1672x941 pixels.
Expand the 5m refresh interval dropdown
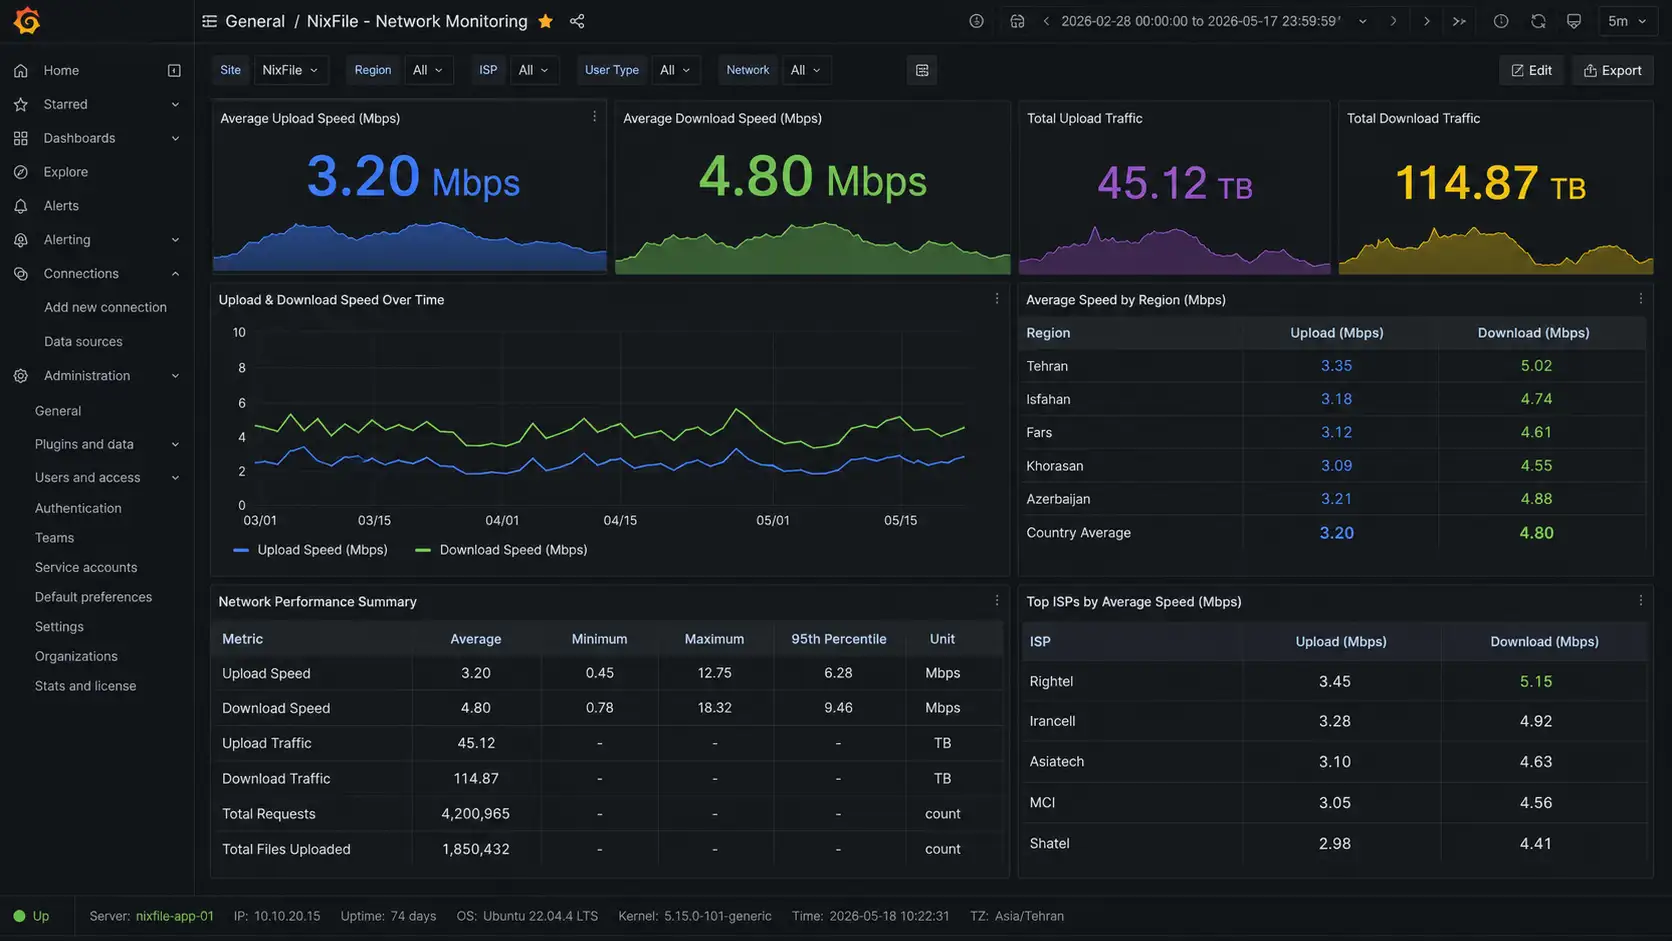pos(1626,21)
